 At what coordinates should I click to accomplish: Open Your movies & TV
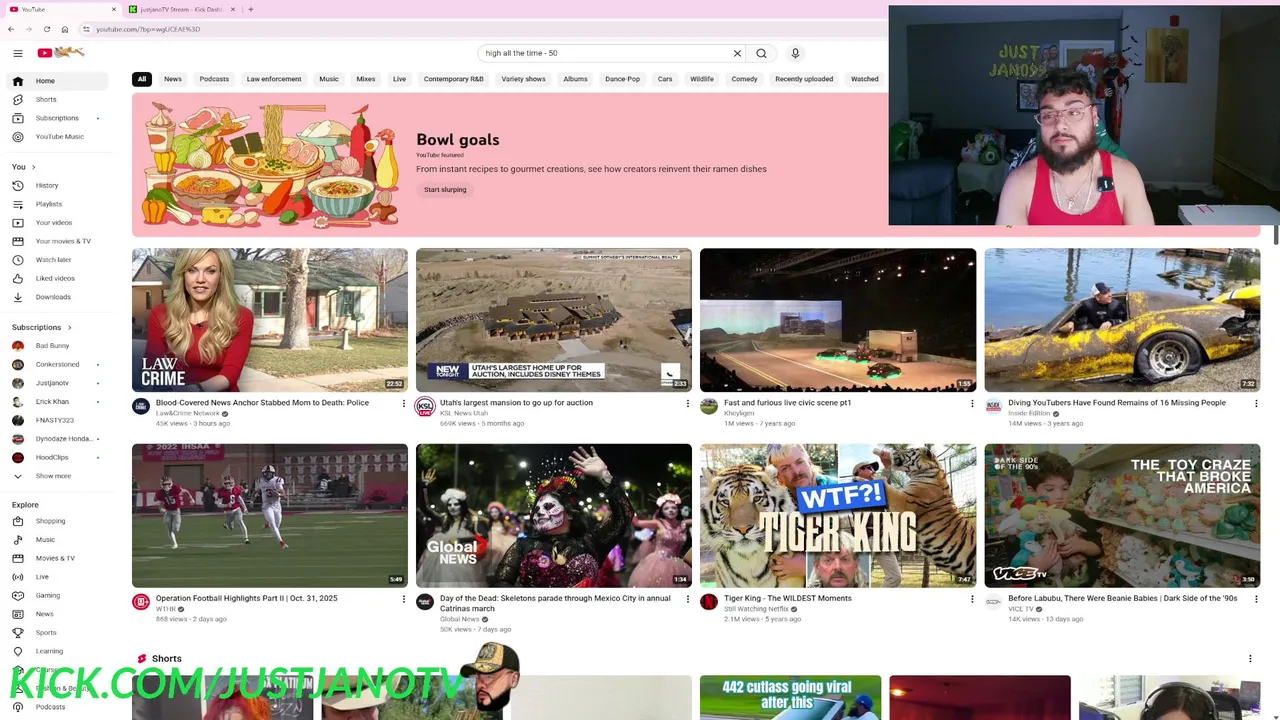tap(62, 241)
